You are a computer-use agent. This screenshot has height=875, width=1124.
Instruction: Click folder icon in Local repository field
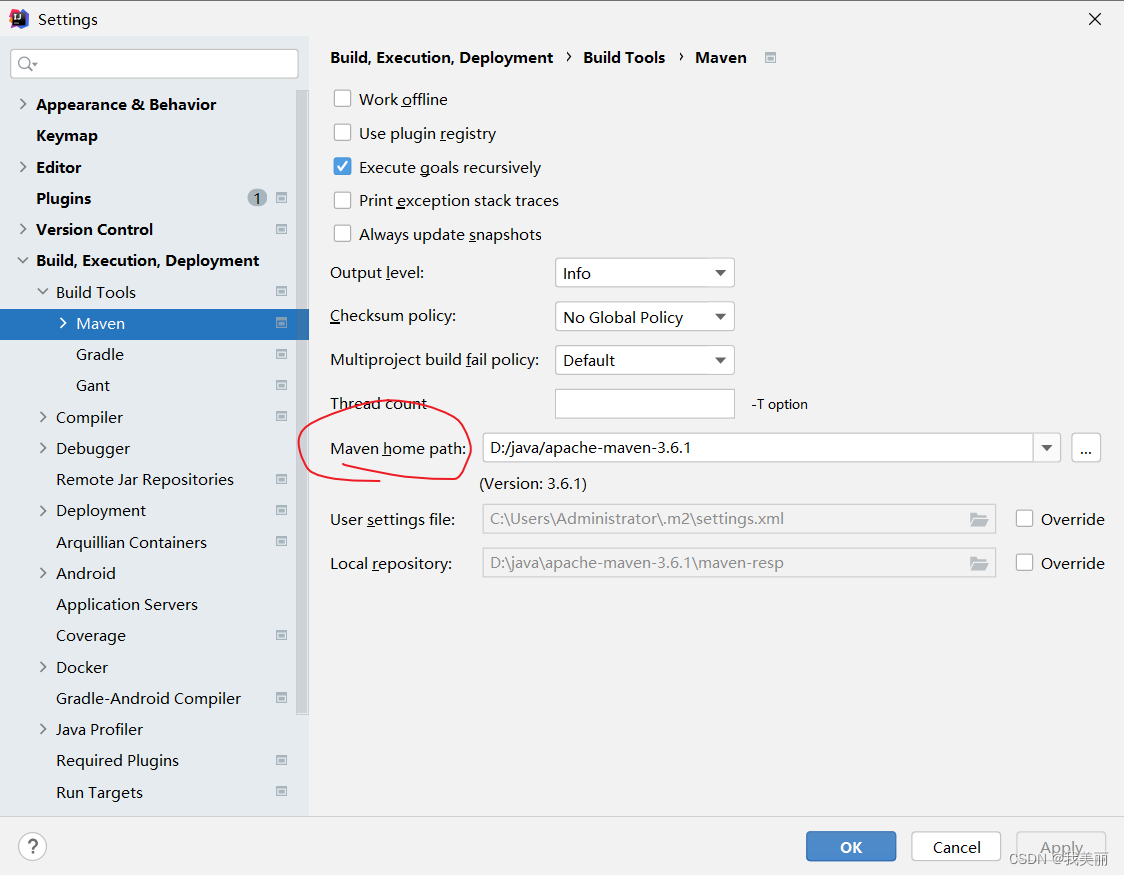point(979,564)
